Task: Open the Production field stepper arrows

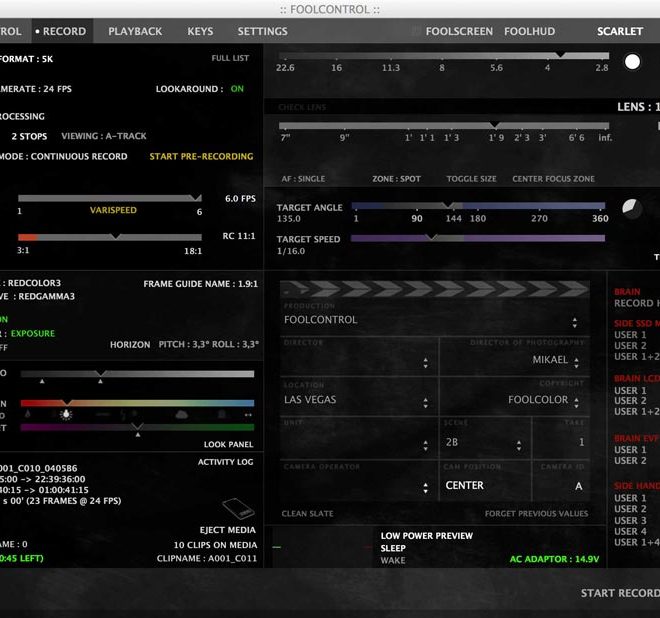Action: click(575, 323)
